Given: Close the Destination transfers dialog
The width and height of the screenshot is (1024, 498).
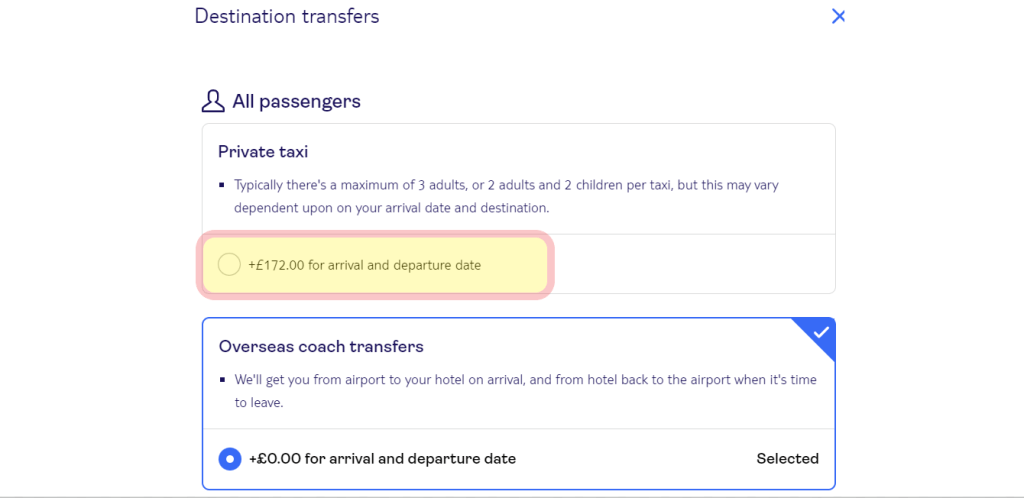Looking at the screenshot, I should (839, 16).
